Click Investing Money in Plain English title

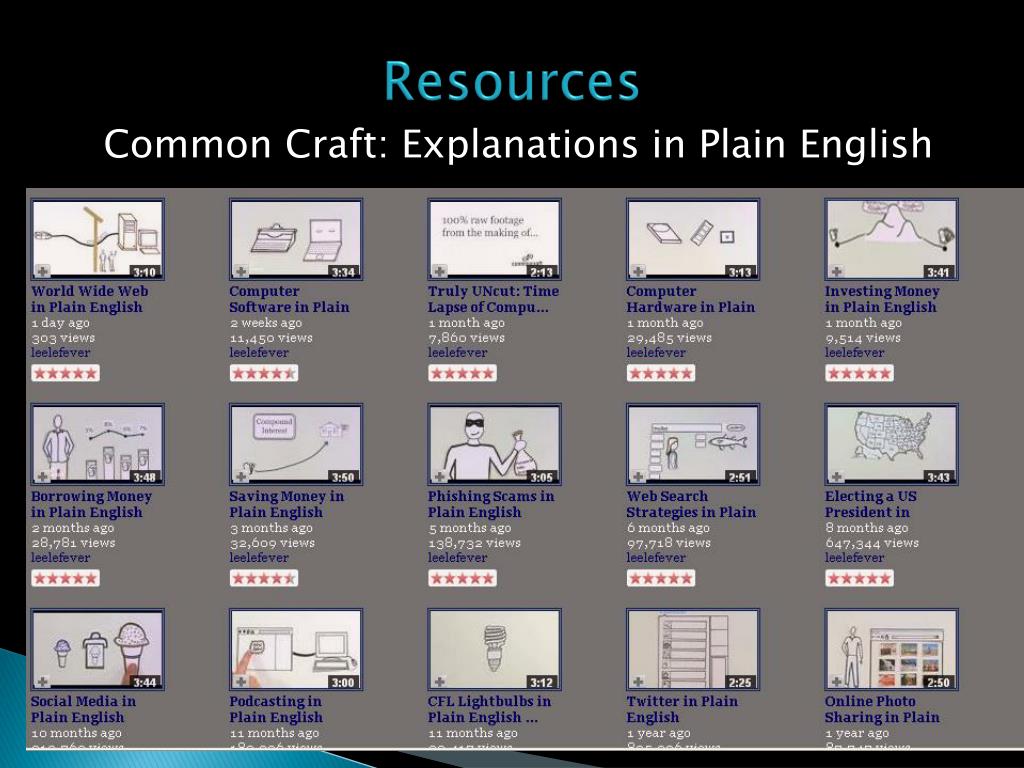click(882, 299)
